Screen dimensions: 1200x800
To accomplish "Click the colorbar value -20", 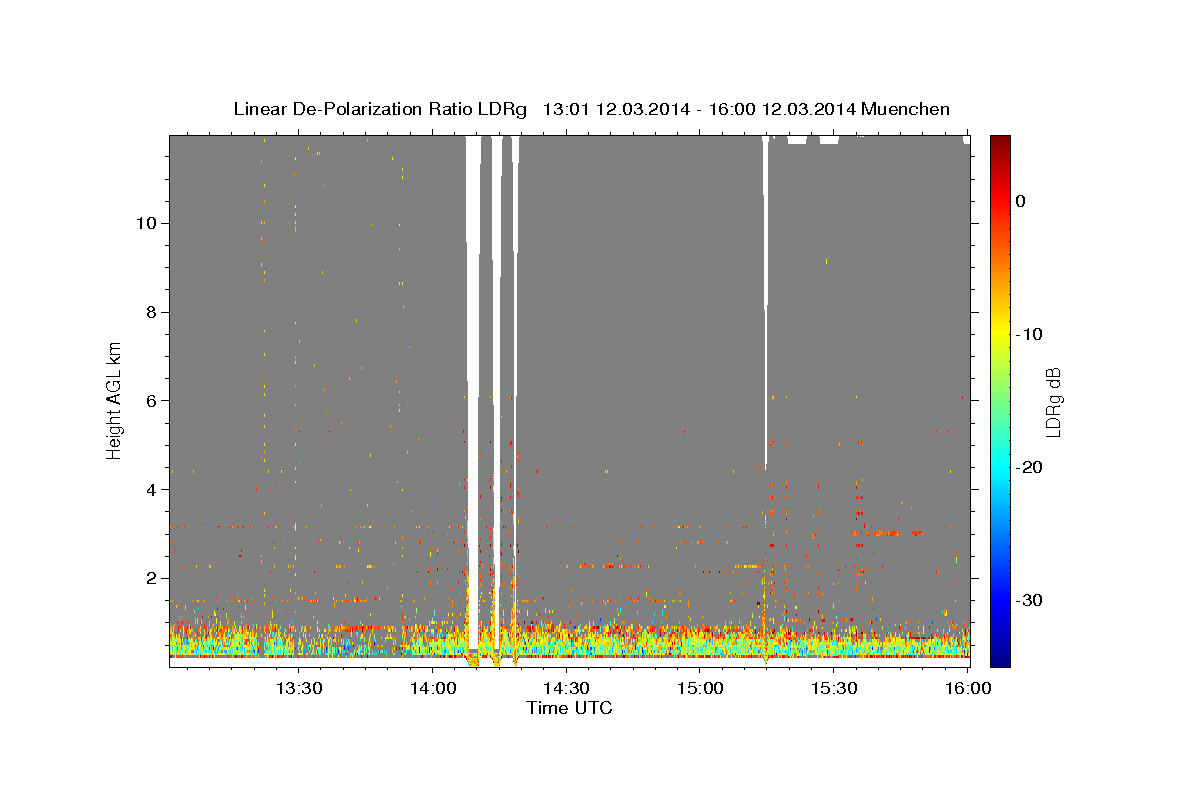I will click(1030, 467).
